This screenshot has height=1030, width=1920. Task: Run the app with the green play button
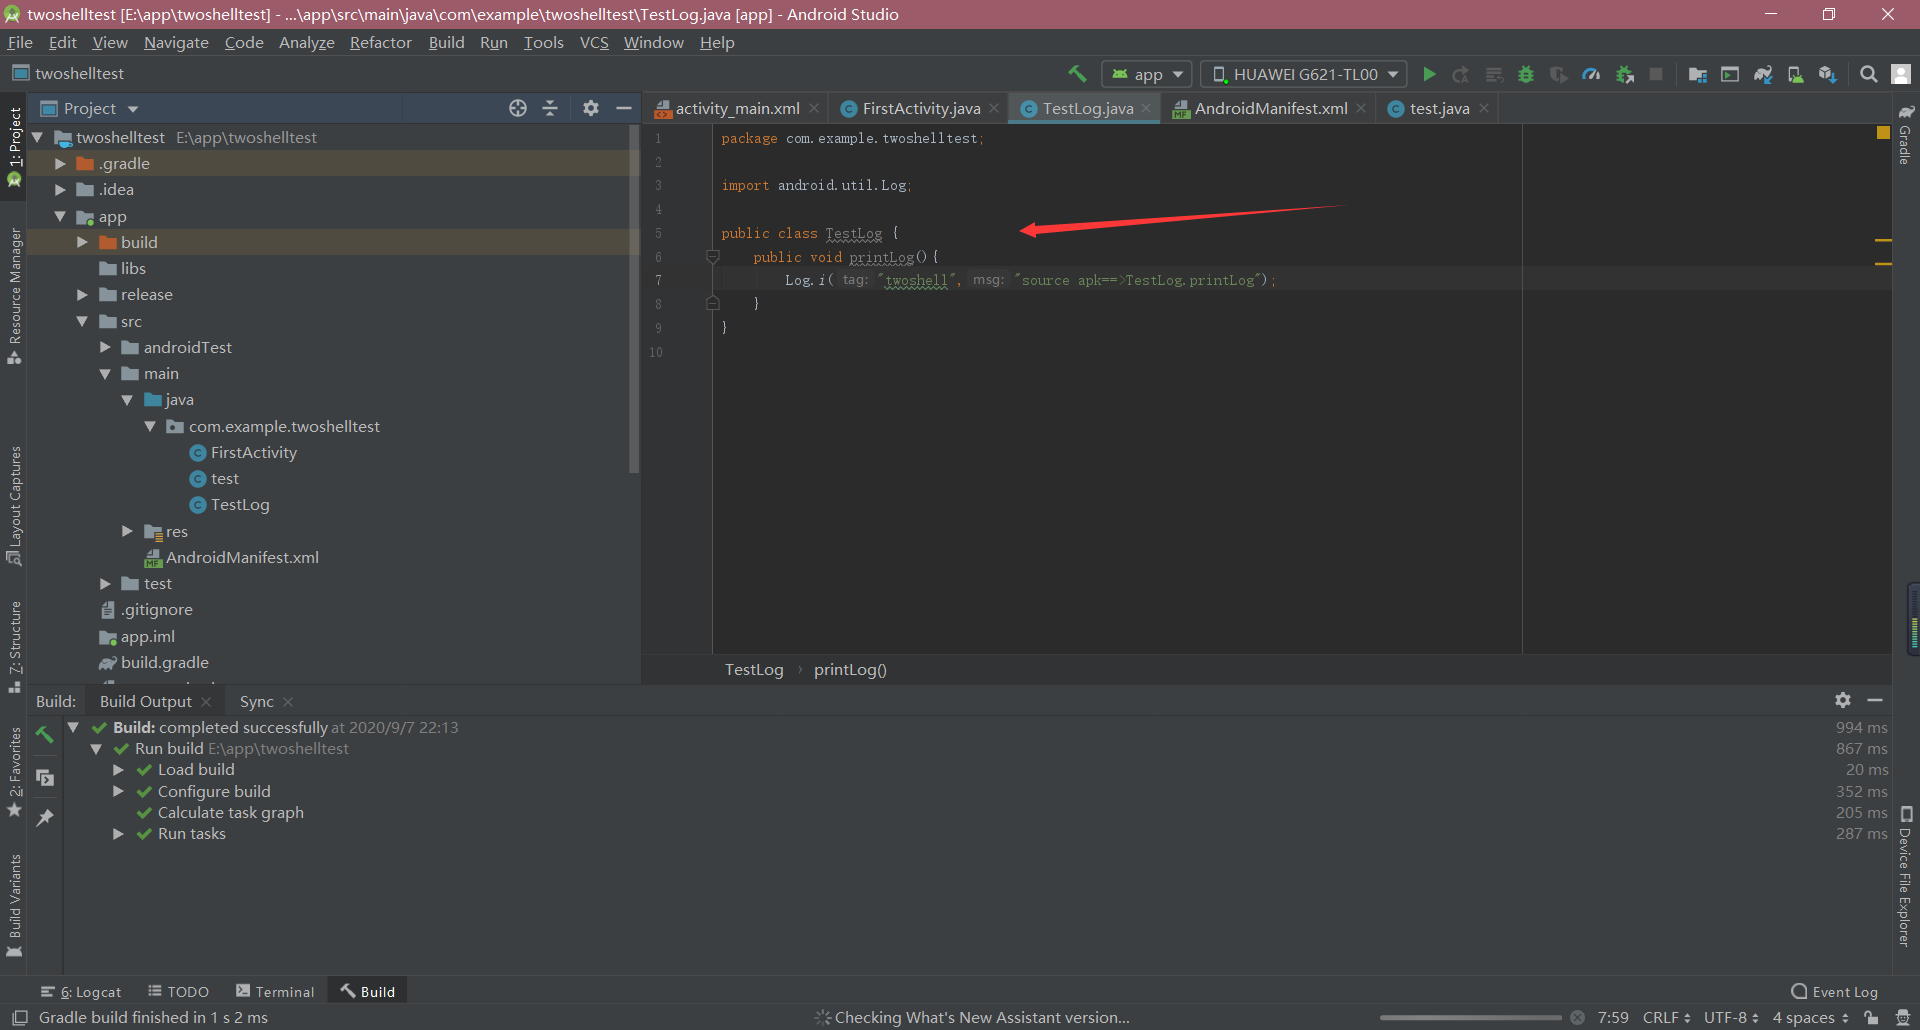click(1429, 74)
